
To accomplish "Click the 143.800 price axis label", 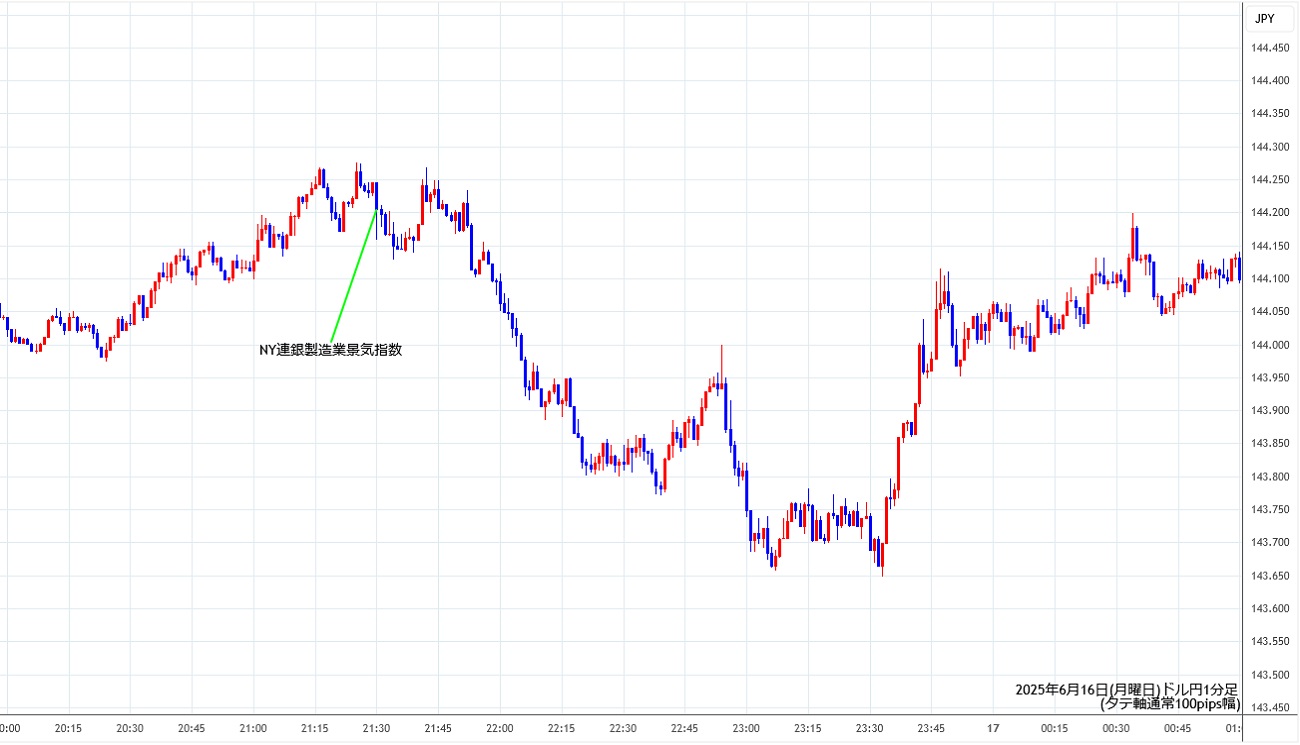I will [1270, 477].
